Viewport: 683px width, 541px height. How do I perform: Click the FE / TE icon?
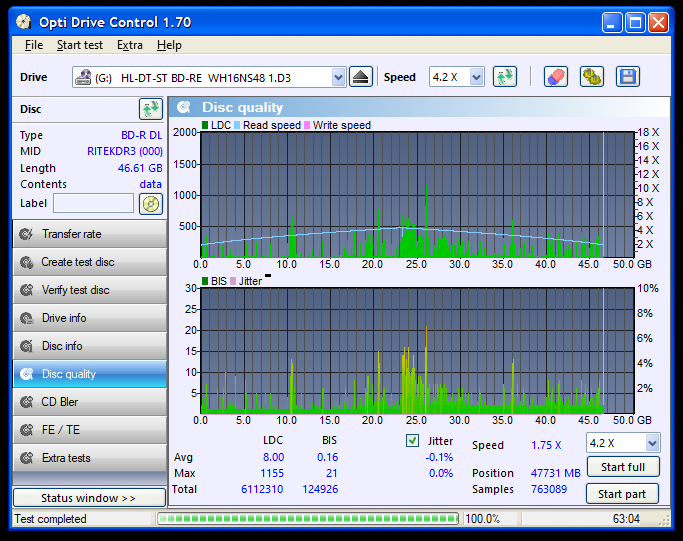click(x=27, y=430)
